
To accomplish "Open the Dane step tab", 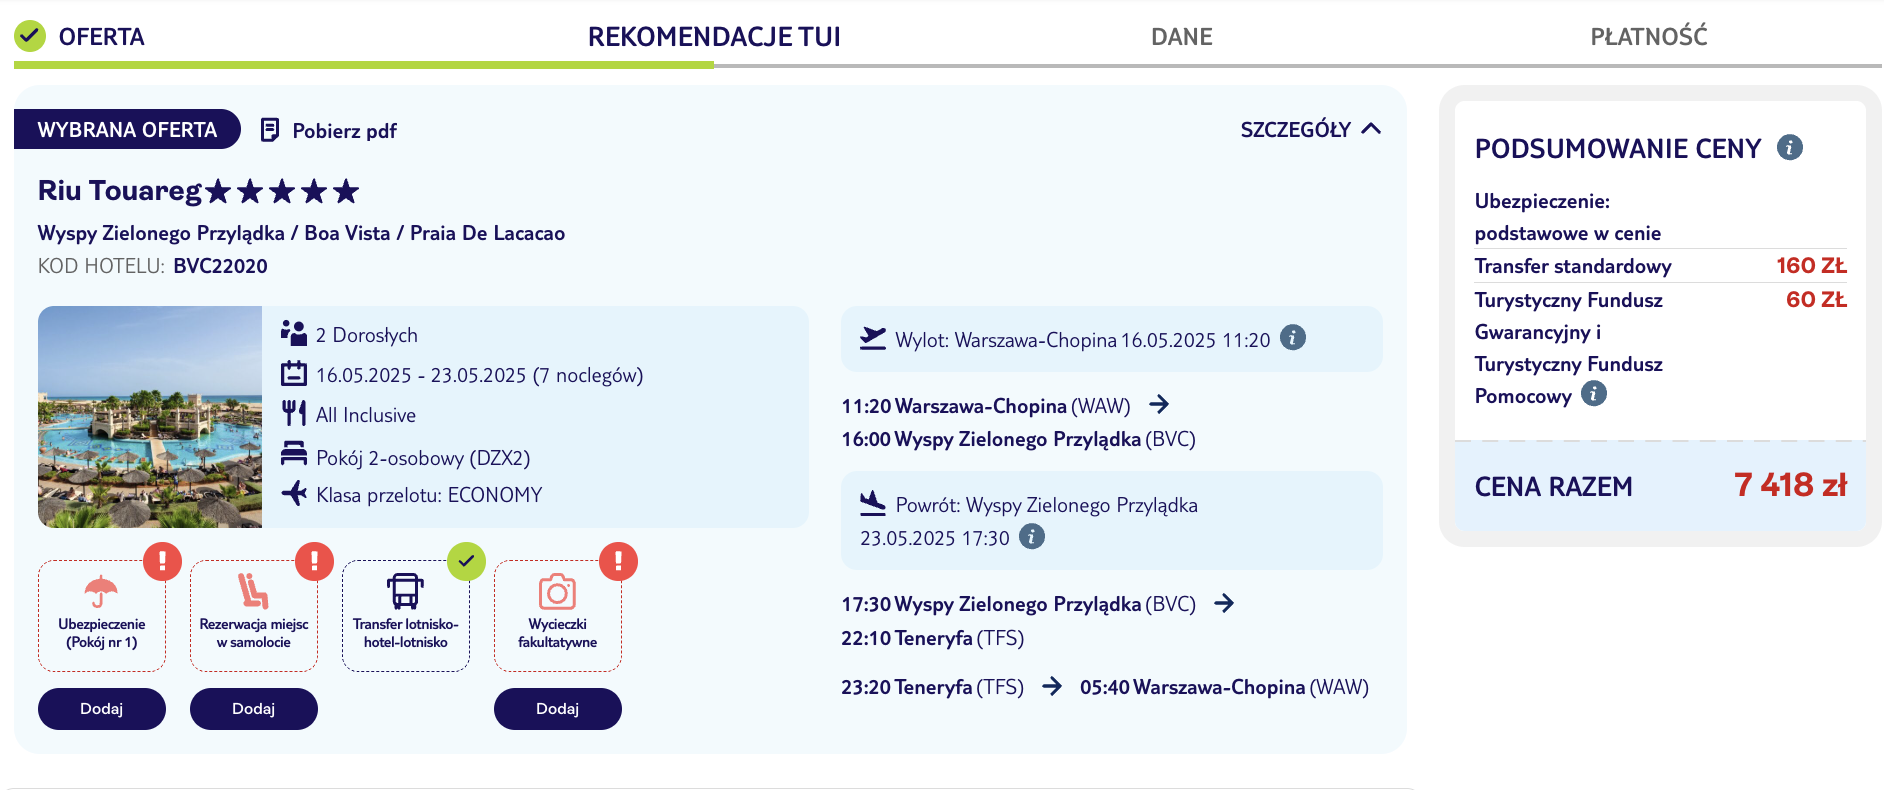I will pos(1181,37).
